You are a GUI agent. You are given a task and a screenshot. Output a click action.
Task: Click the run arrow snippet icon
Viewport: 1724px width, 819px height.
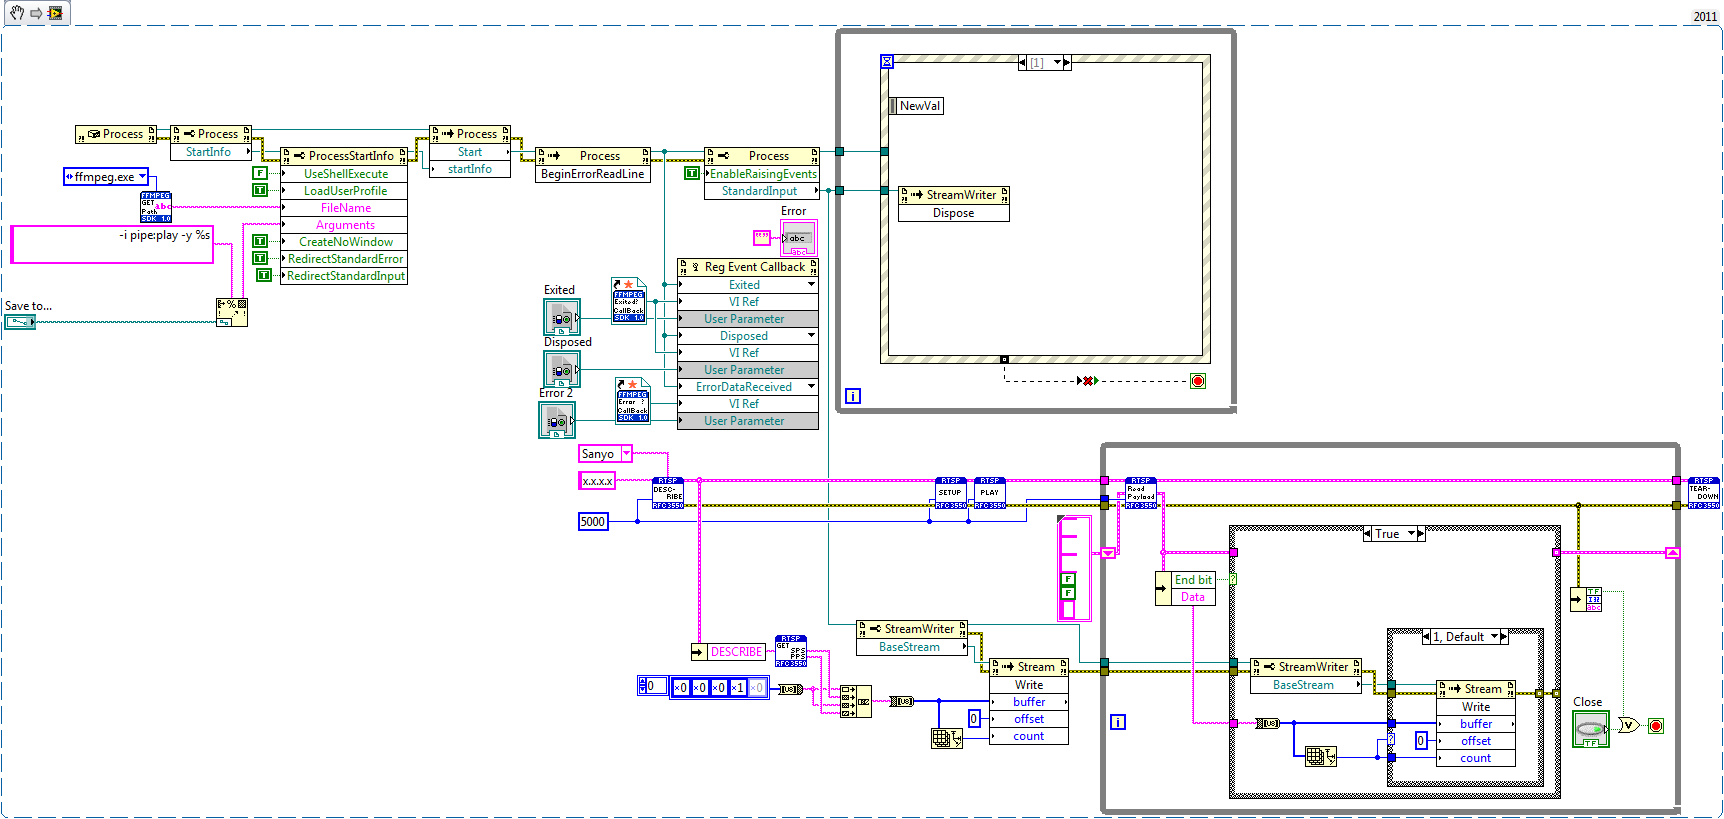(x=36, y=13)
